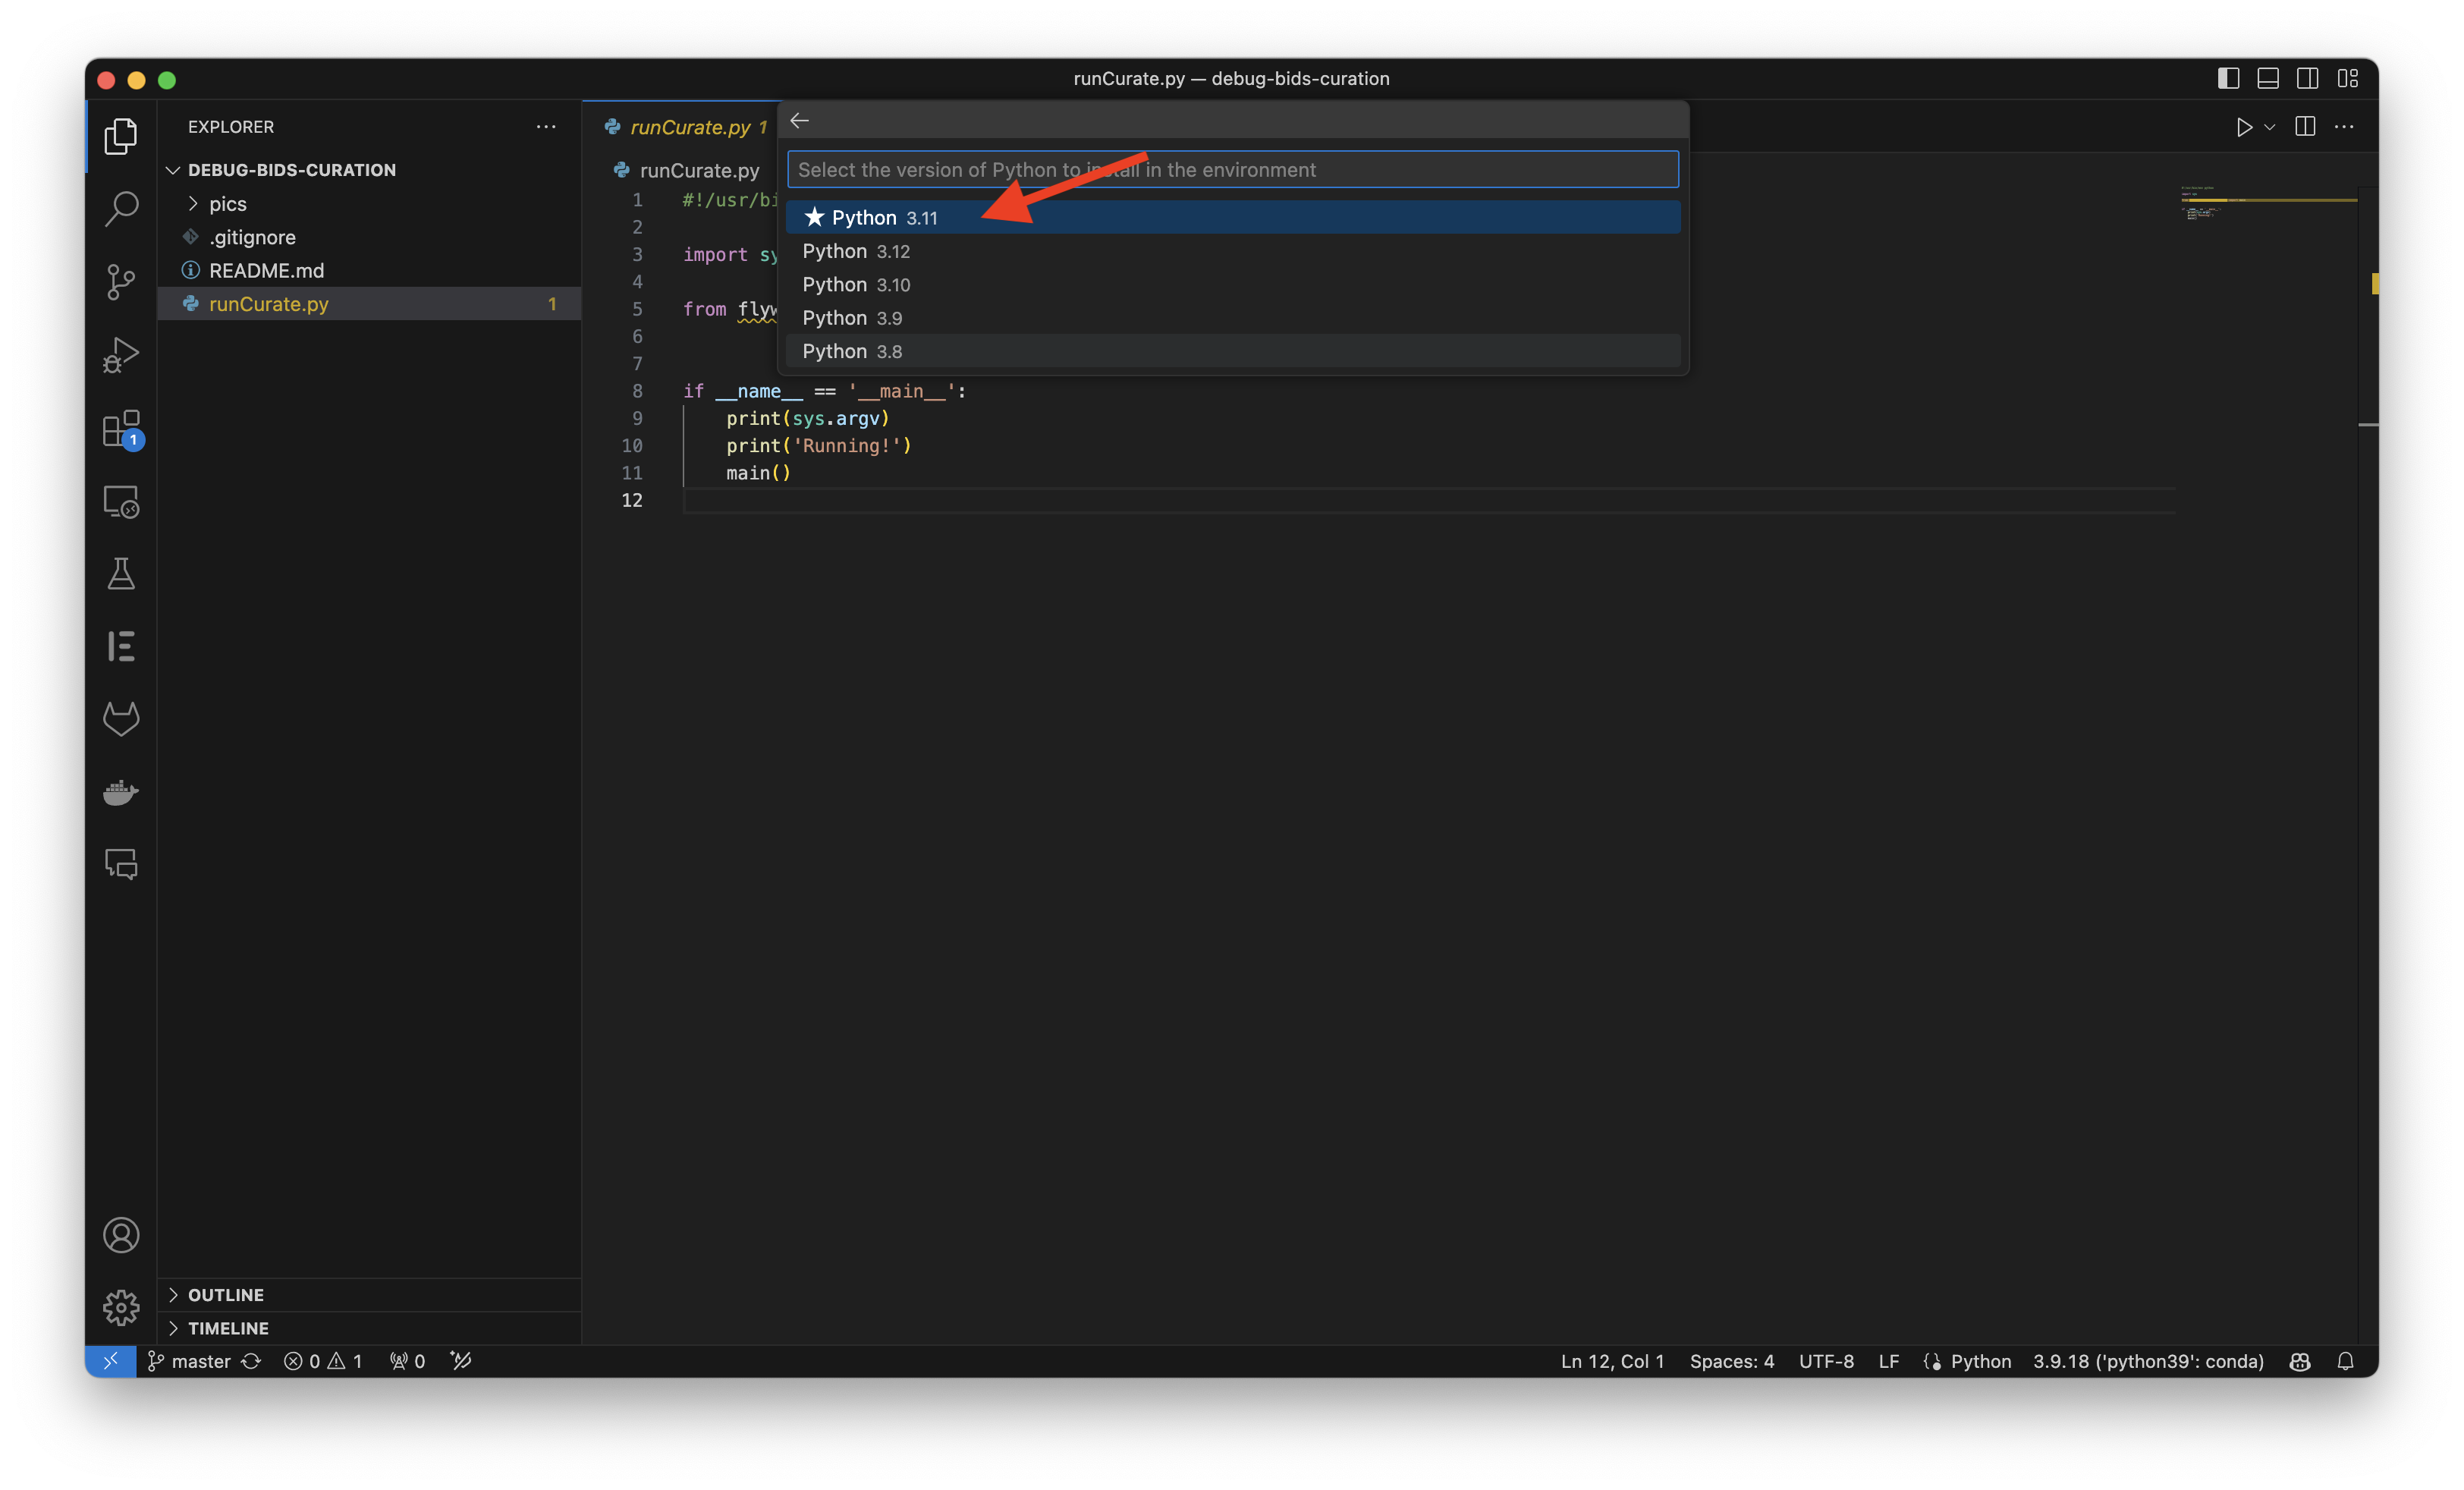
Task: Open Explorer Views and More Actions ellipsis
Action: (x=546, y=127)
